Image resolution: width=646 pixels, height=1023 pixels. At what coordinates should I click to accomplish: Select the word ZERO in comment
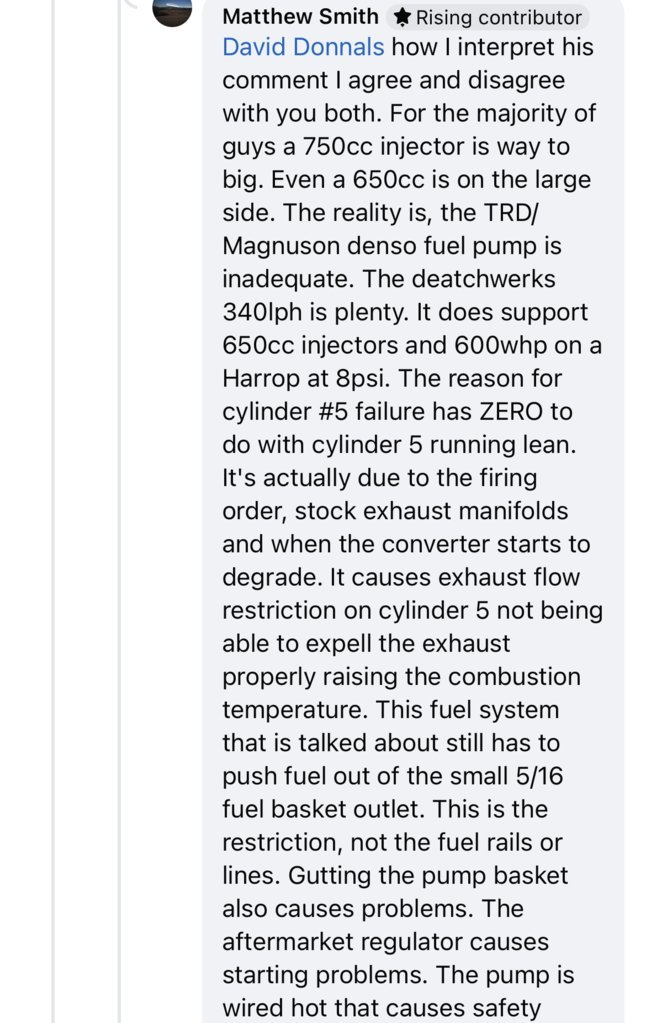[x=511, y=412]
